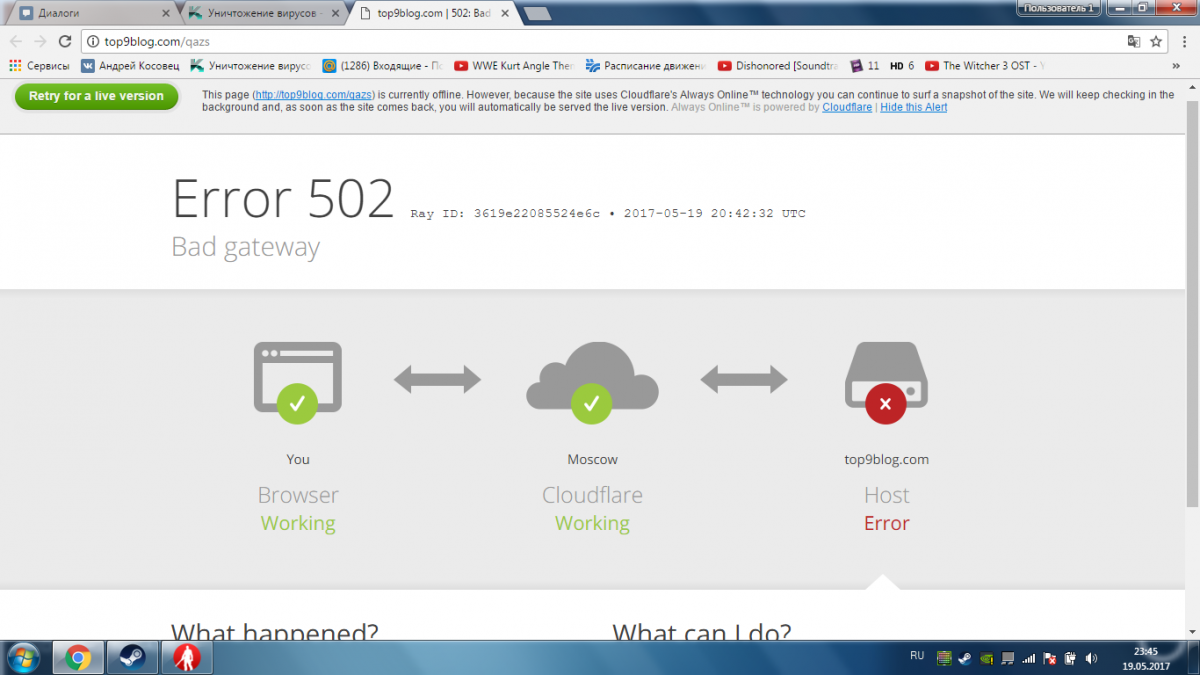Image resolution: width=1200 pixels, height=675 pixels.
Task: Click the power plug tray icon
Action: 1070,658
